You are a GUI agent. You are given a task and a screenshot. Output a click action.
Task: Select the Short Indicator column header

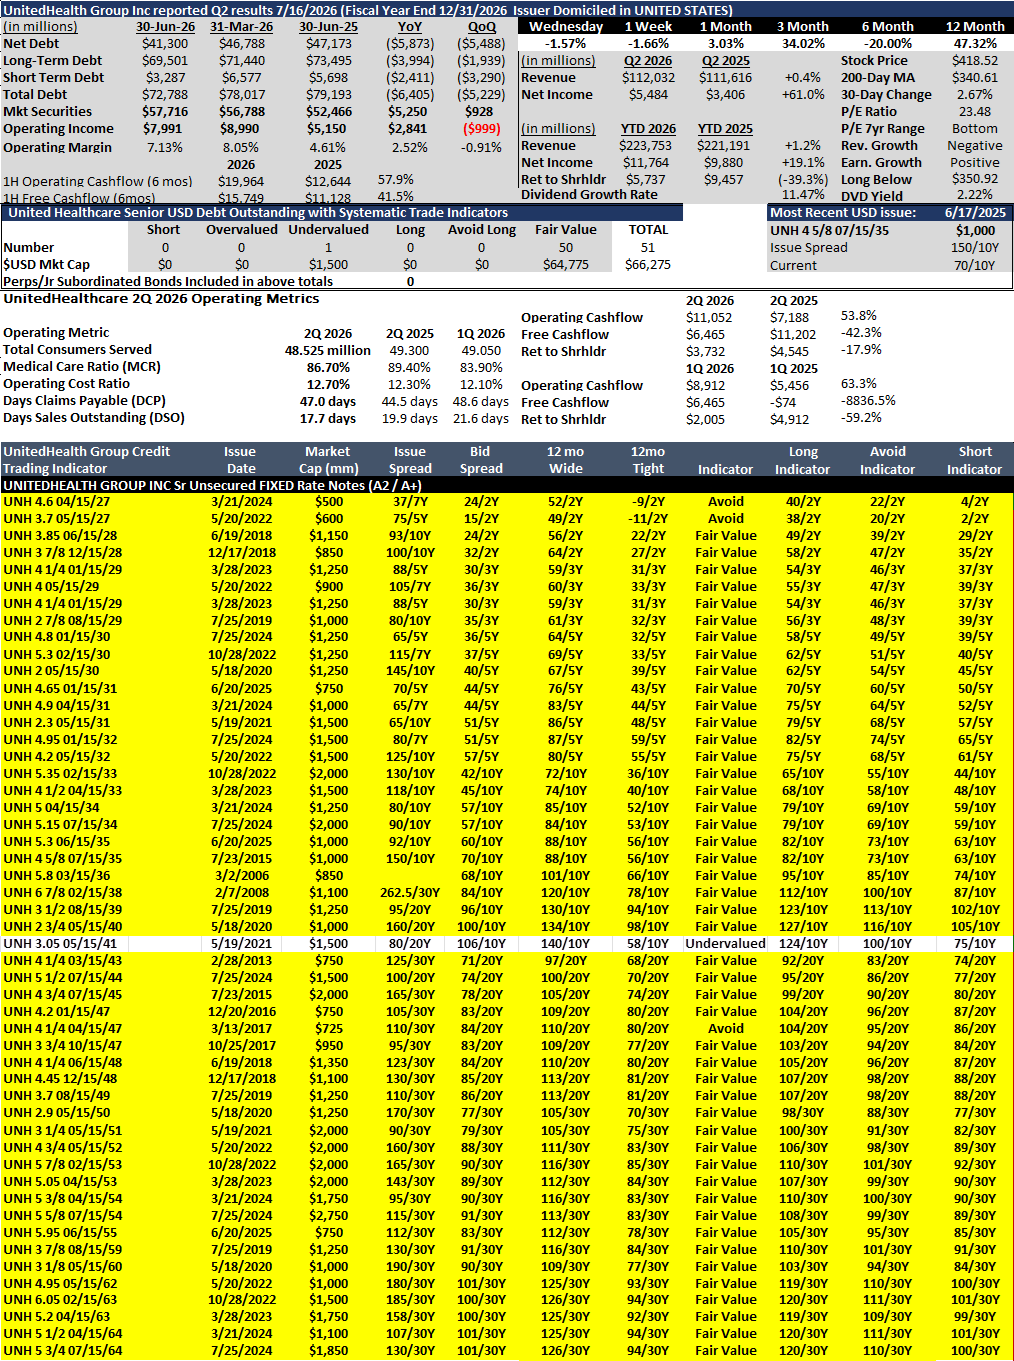pyautogui.click(x=974, y=460)
